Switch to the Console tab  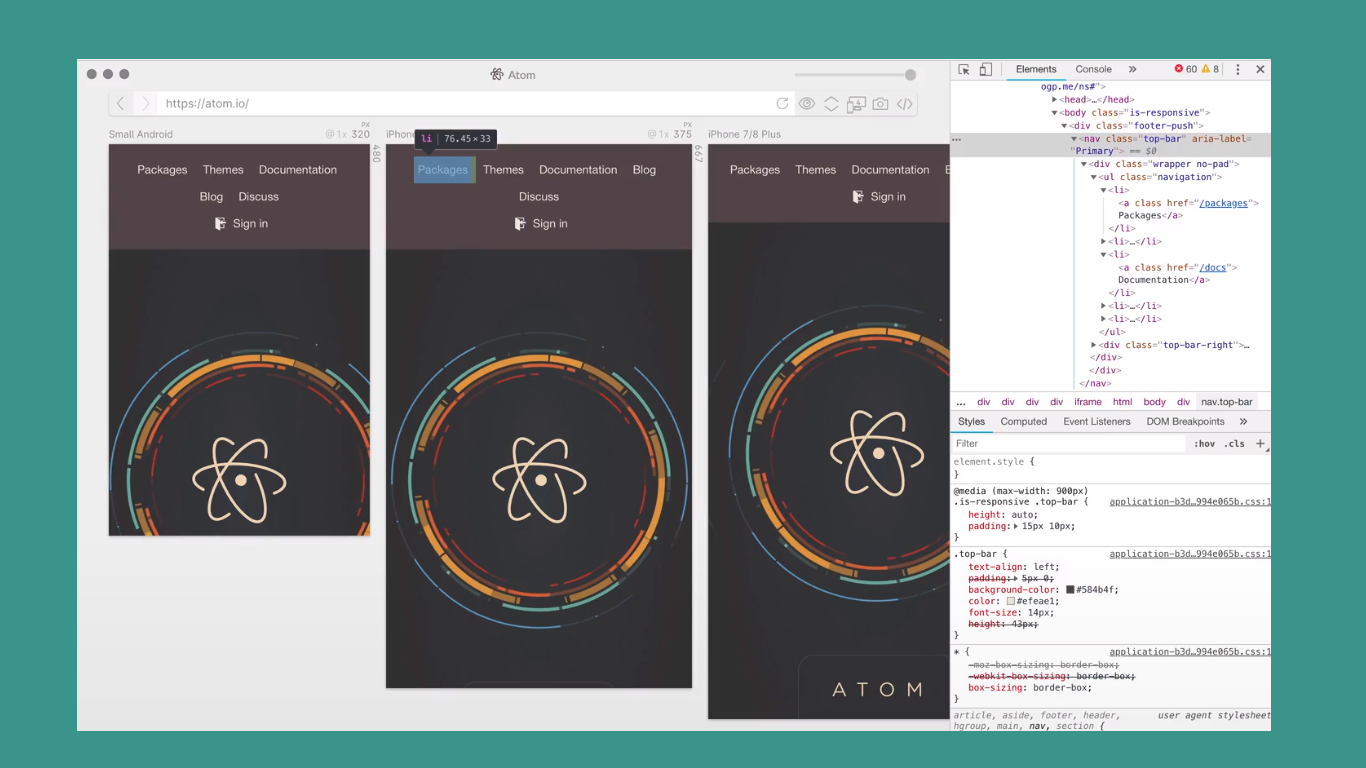pyautogui.click(x=1093, y=70)
